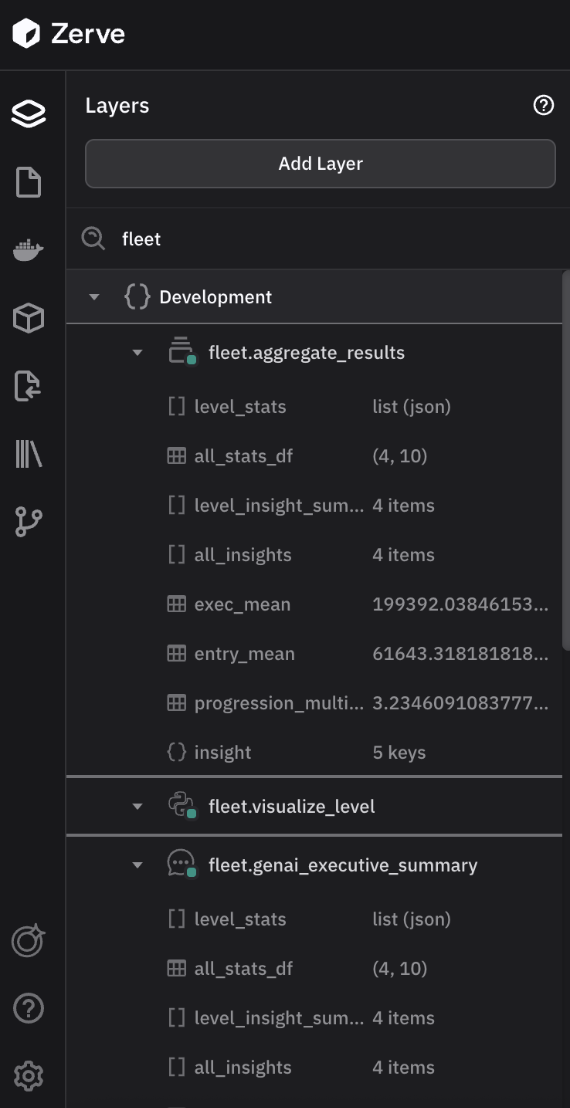
Task: Collapse the Development layer
Action: (x=94, y=297)
